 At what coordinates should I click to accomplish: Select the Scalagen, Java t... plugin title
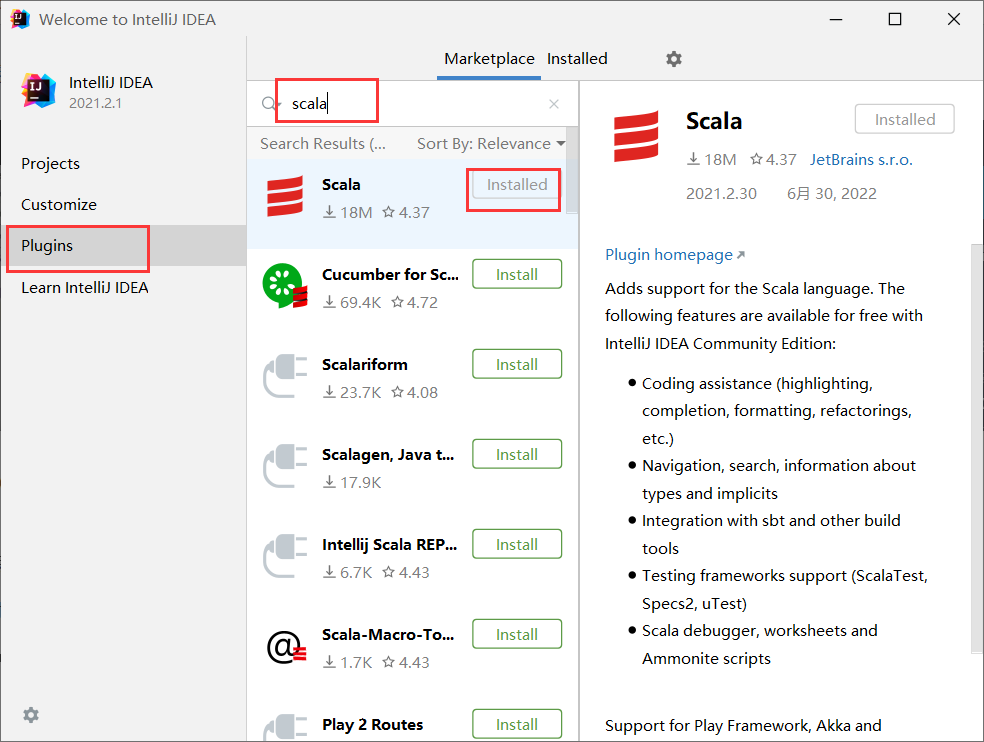point(388,454)
